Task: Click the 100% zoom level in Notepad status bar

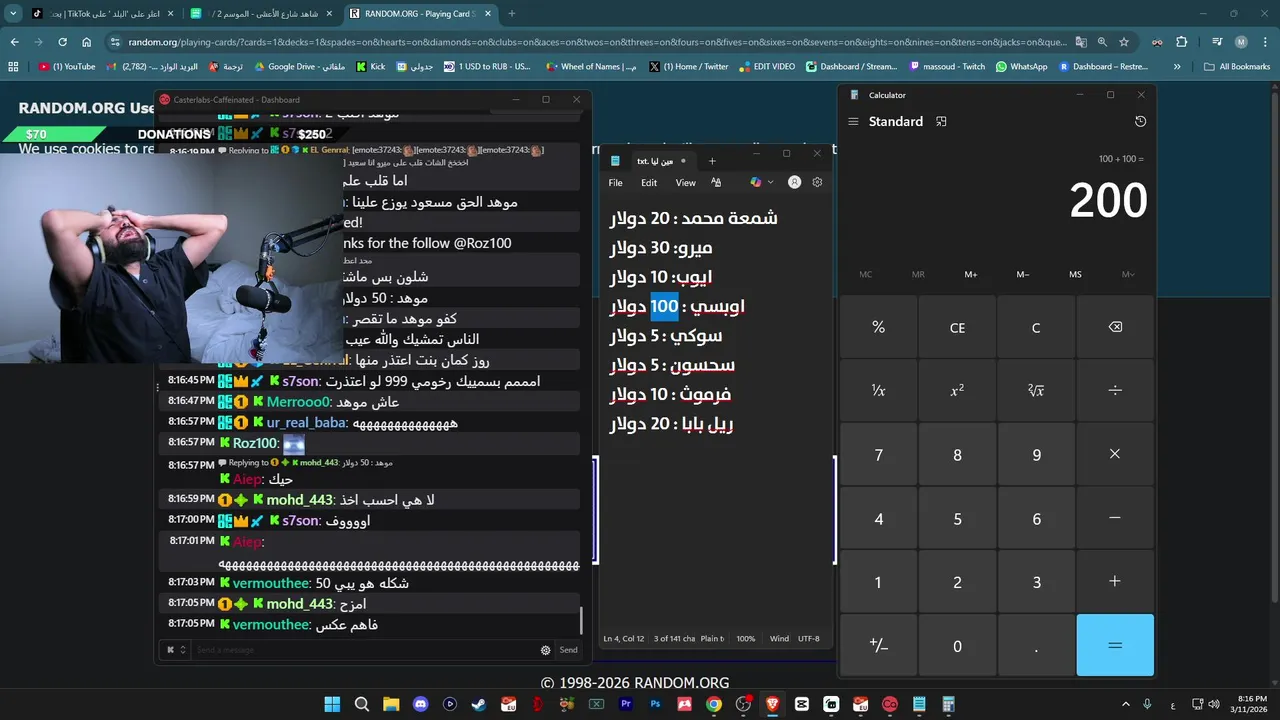Action: click(746, 639)
